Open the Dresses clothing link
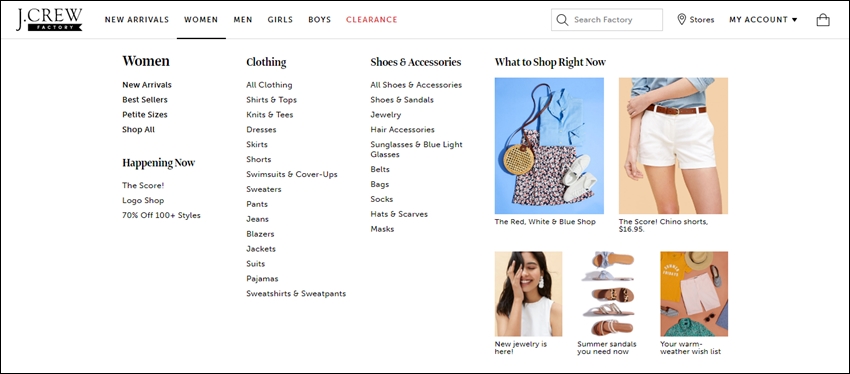Viewport: 850px width, 374px height. [261, 130]
